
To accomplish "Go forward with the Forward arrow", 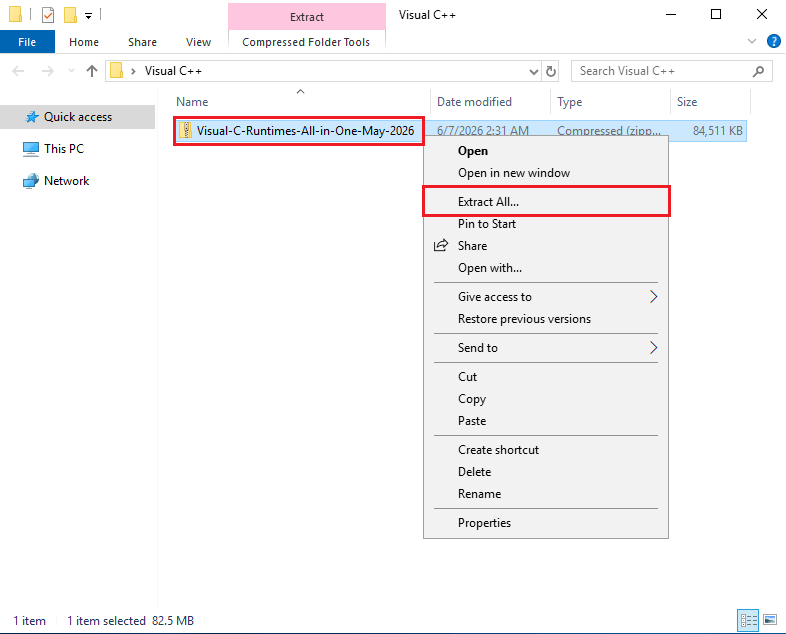I will point(48,71).
